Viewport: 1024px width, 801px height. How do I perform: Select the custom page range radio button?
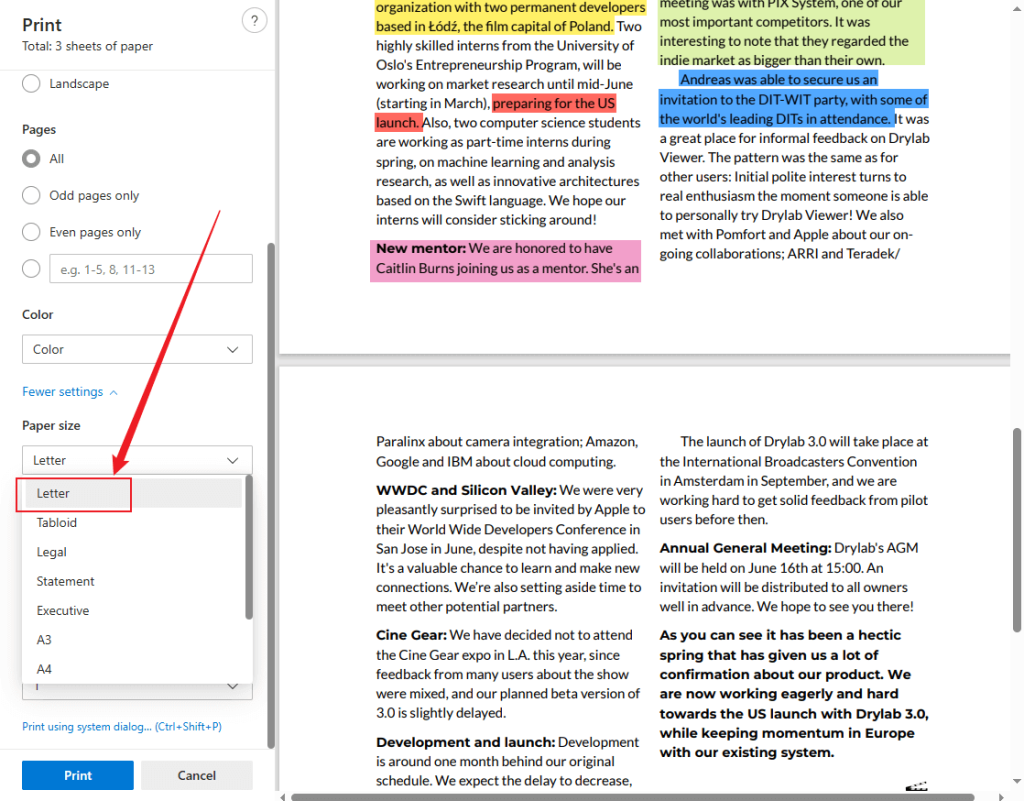(x=32, y=269)
